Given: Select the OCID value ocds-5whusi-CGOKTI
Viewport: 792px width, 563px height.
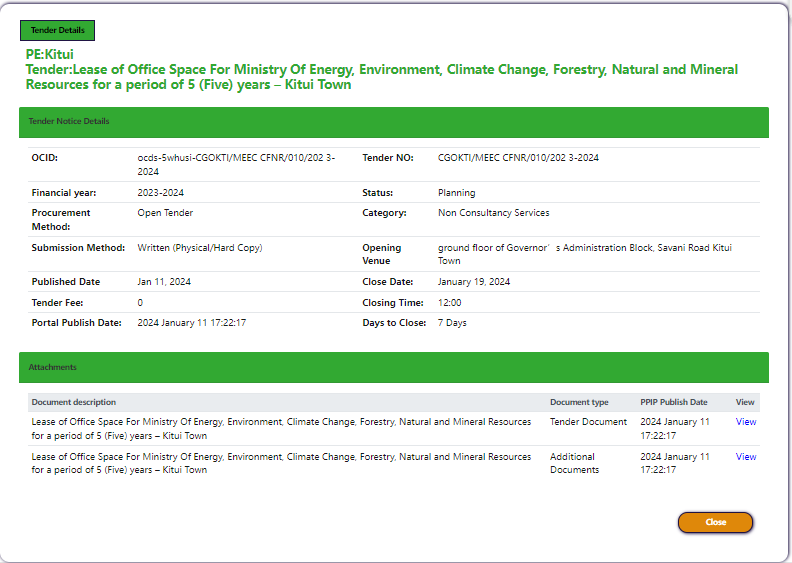Looking at the screenshot, I should pyautogui.click(x=236, y=165).
